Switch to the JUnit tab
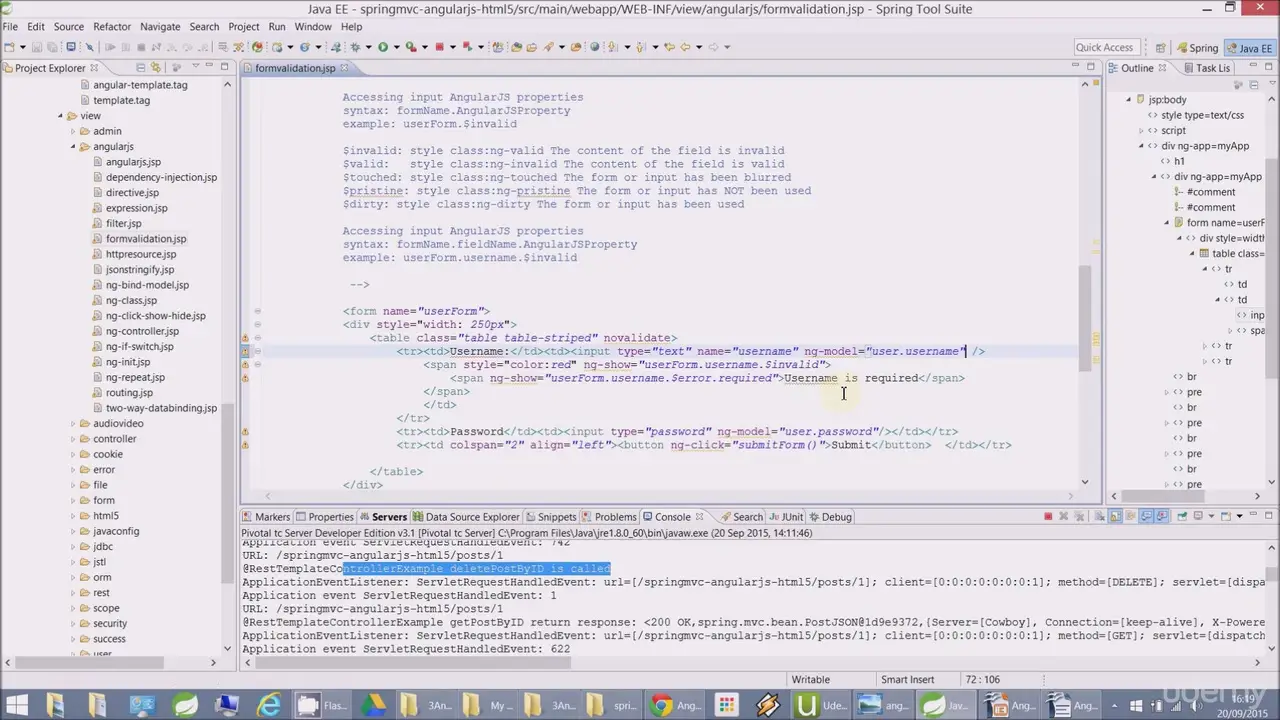Screen dimensions: 1280x720 [785, 517]
